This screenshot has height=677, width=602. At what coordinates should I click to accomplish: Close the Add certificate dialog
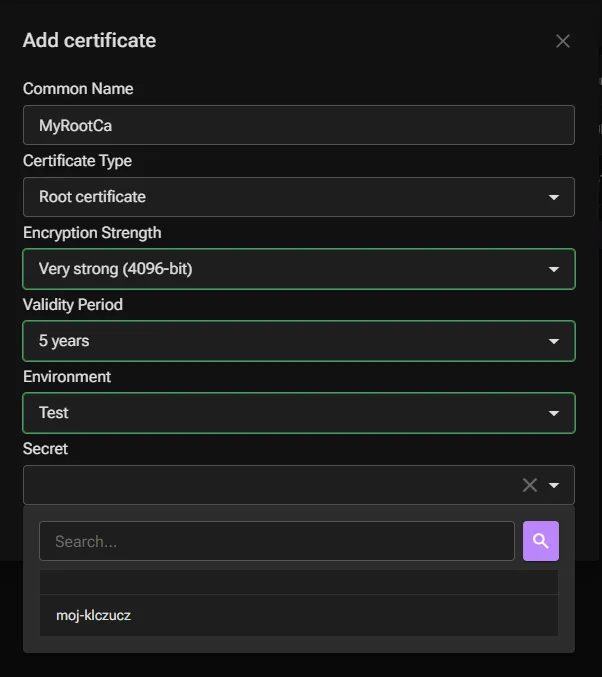click(563, 41)
